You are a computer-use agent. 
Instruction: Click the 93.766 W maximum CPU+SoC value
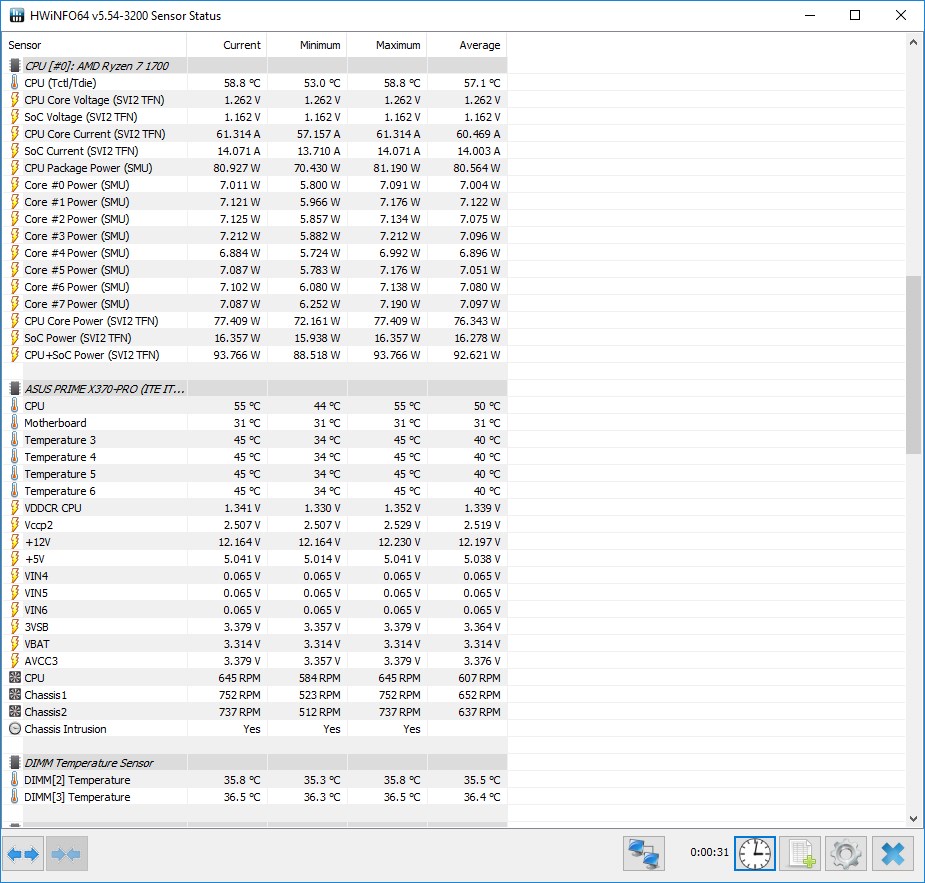396,355
